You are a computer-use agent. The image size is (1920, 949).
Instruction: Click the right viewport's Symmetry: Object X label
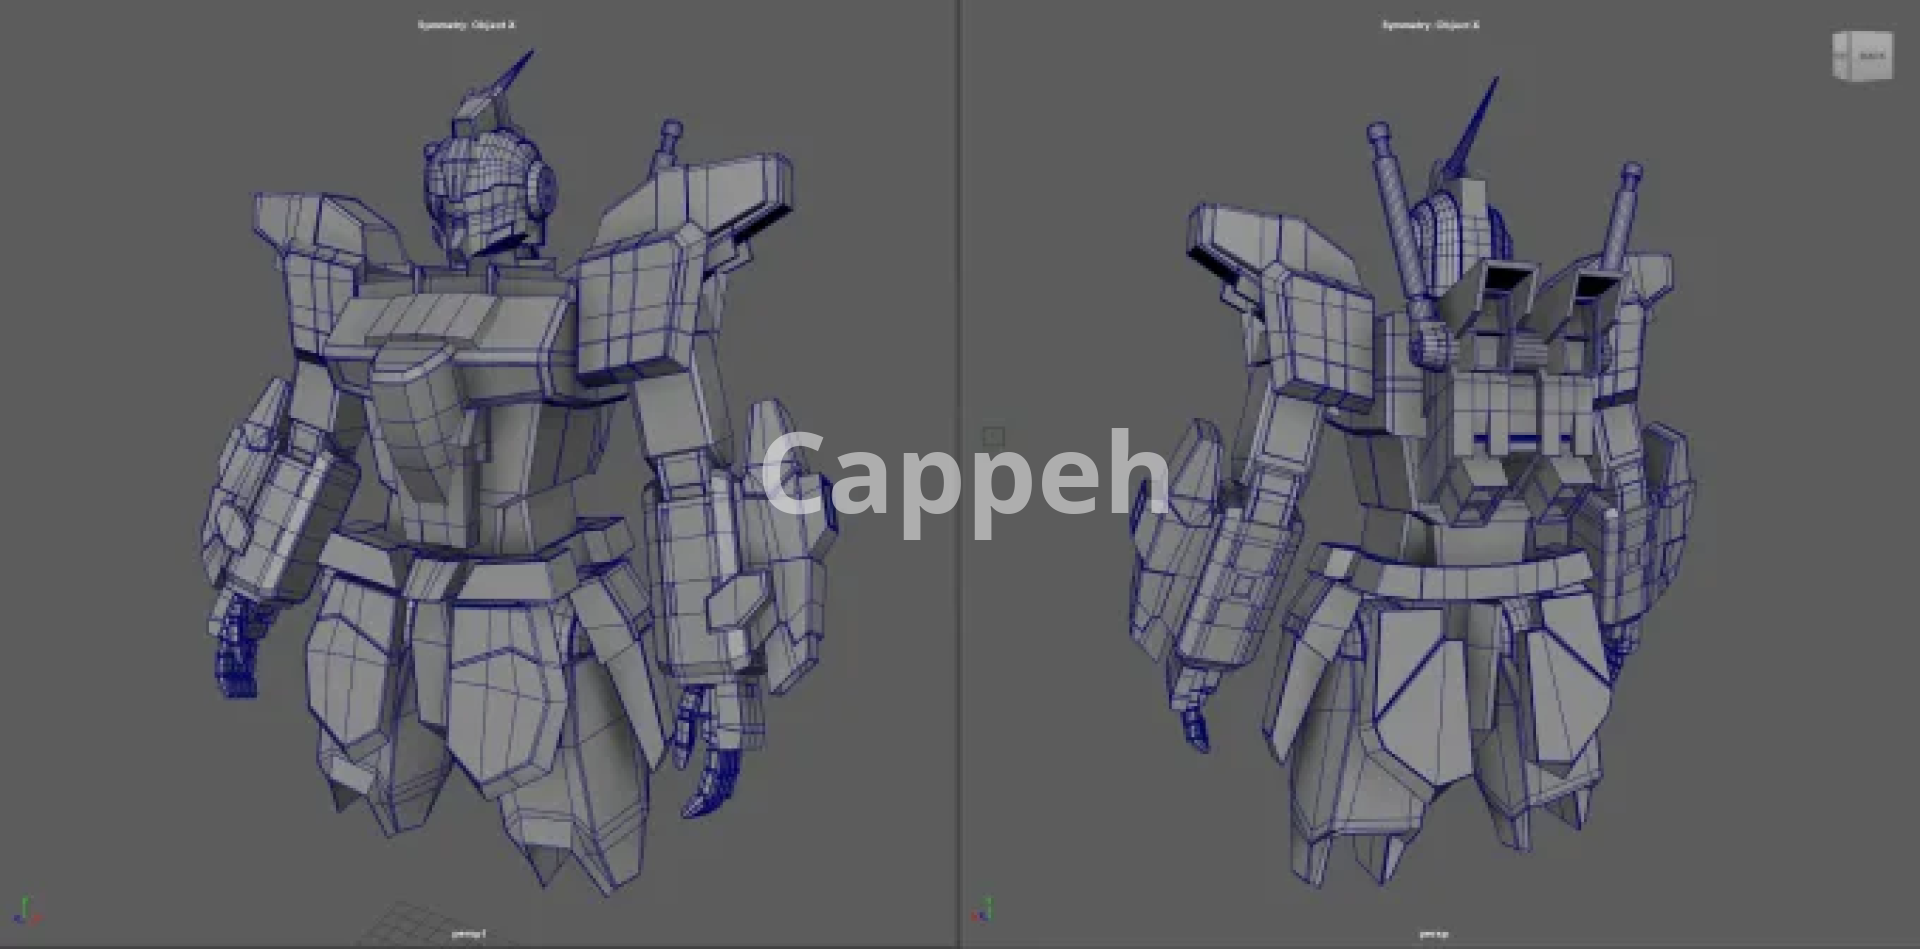1430,25
